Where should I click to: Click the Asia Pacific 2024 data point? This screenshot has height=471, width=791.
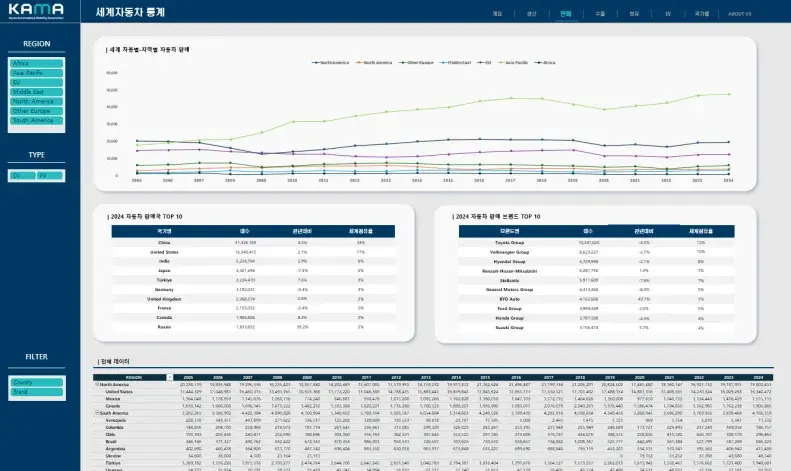click(728, 94)
